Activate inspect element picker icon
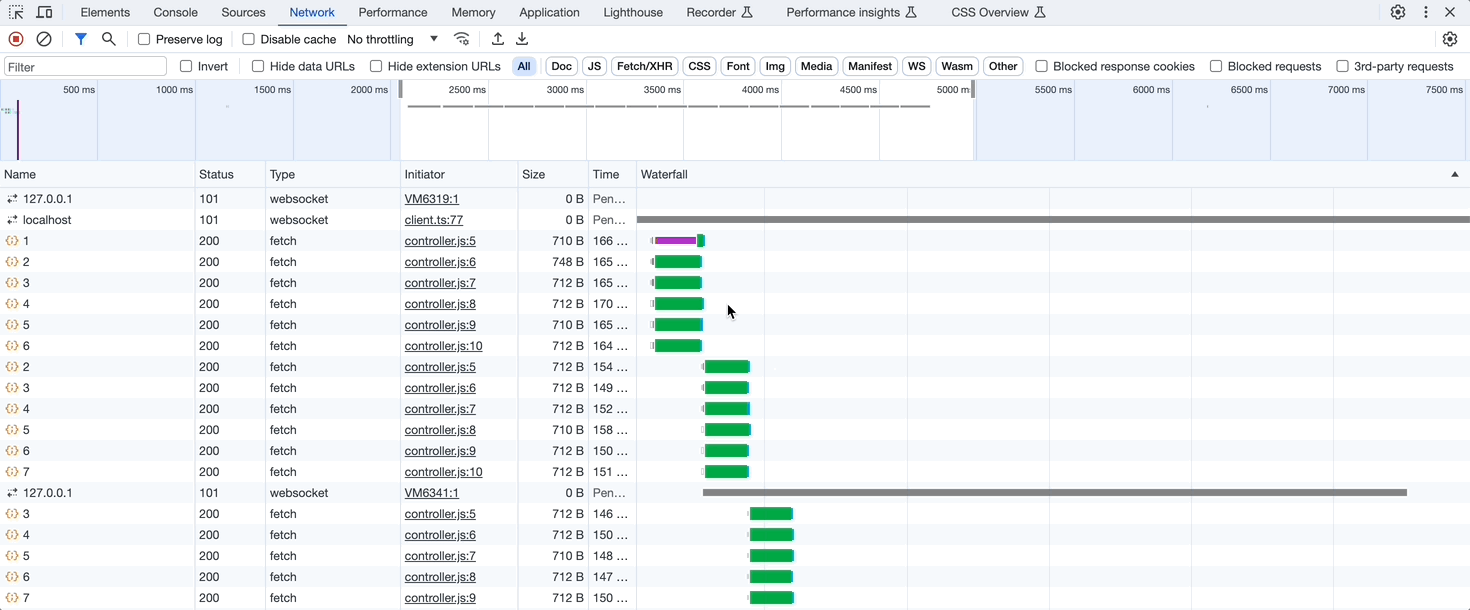 [16, 12]
